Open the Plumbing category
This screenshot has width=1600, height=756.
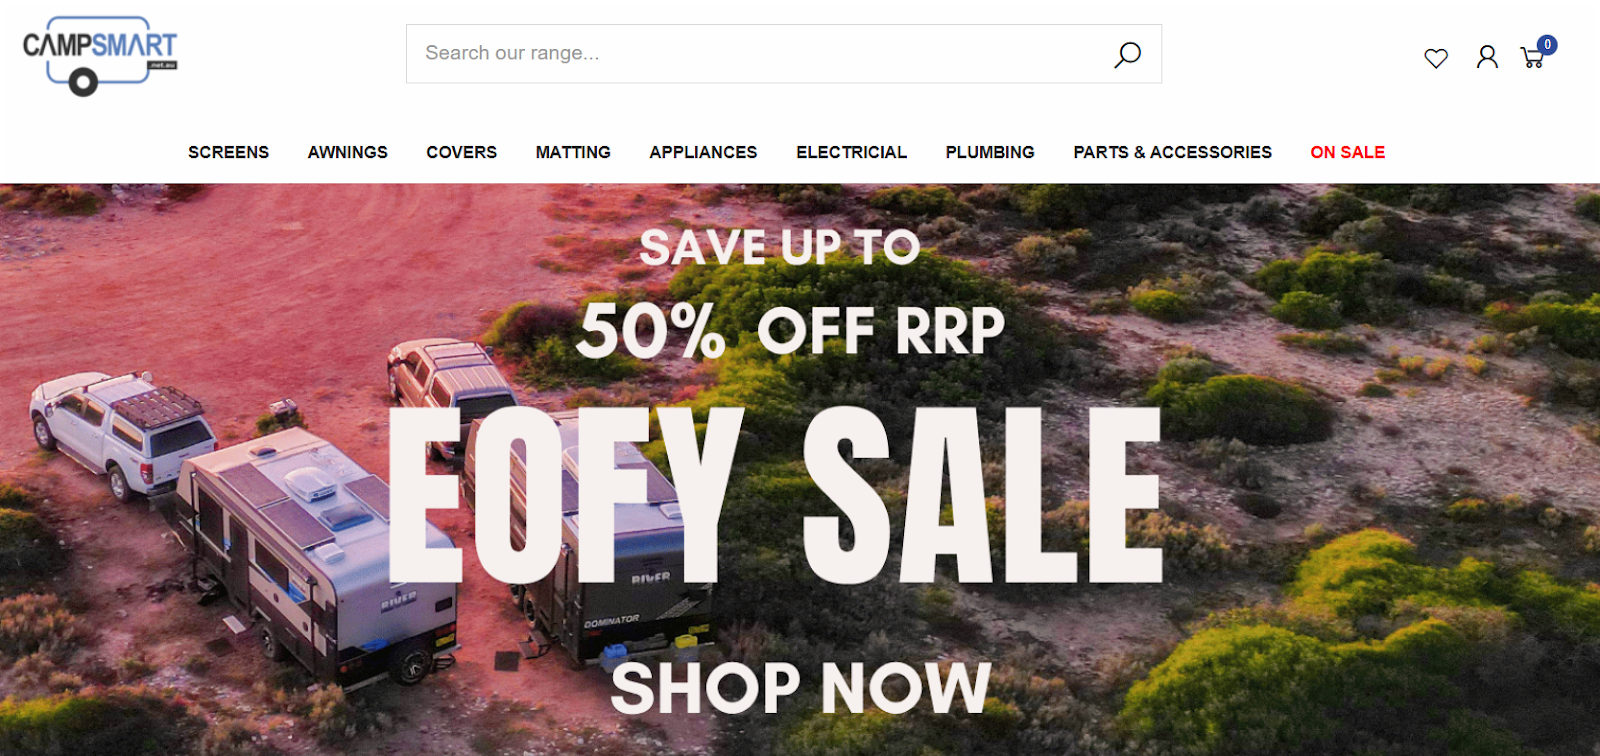(990, 152)
